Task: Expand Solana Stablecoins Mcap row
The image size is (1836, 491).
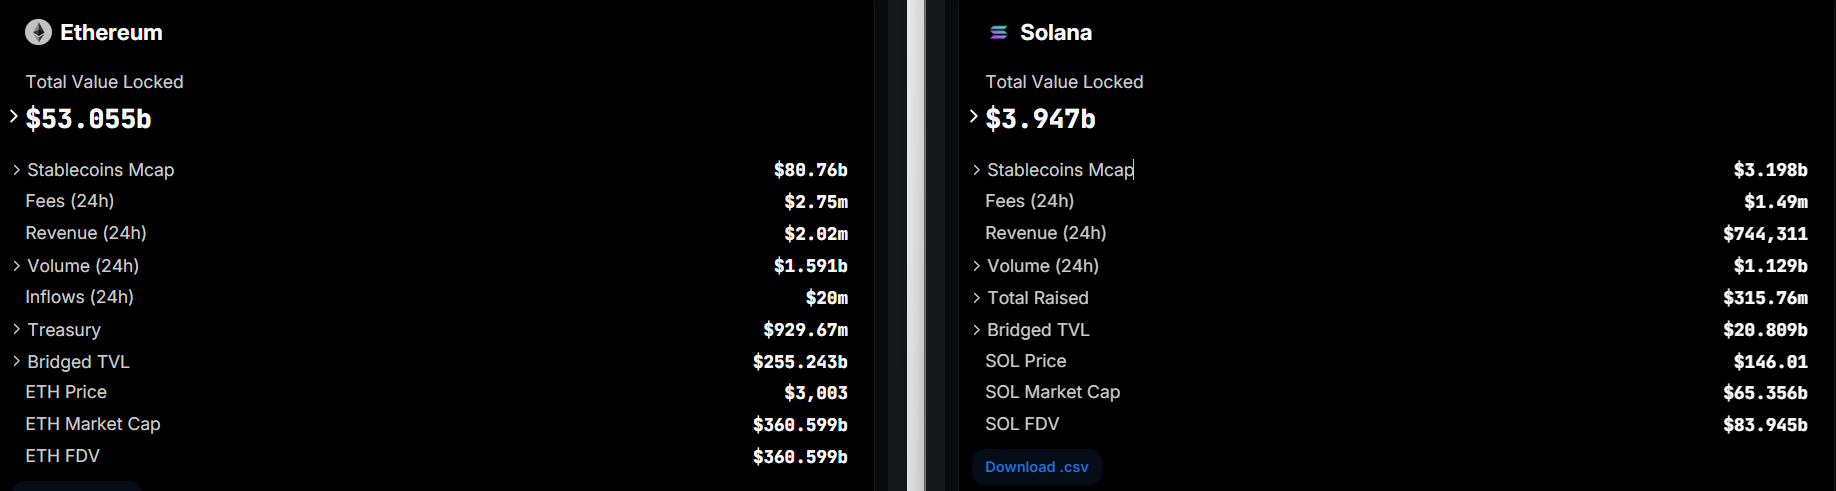Action: click(976, 170)
